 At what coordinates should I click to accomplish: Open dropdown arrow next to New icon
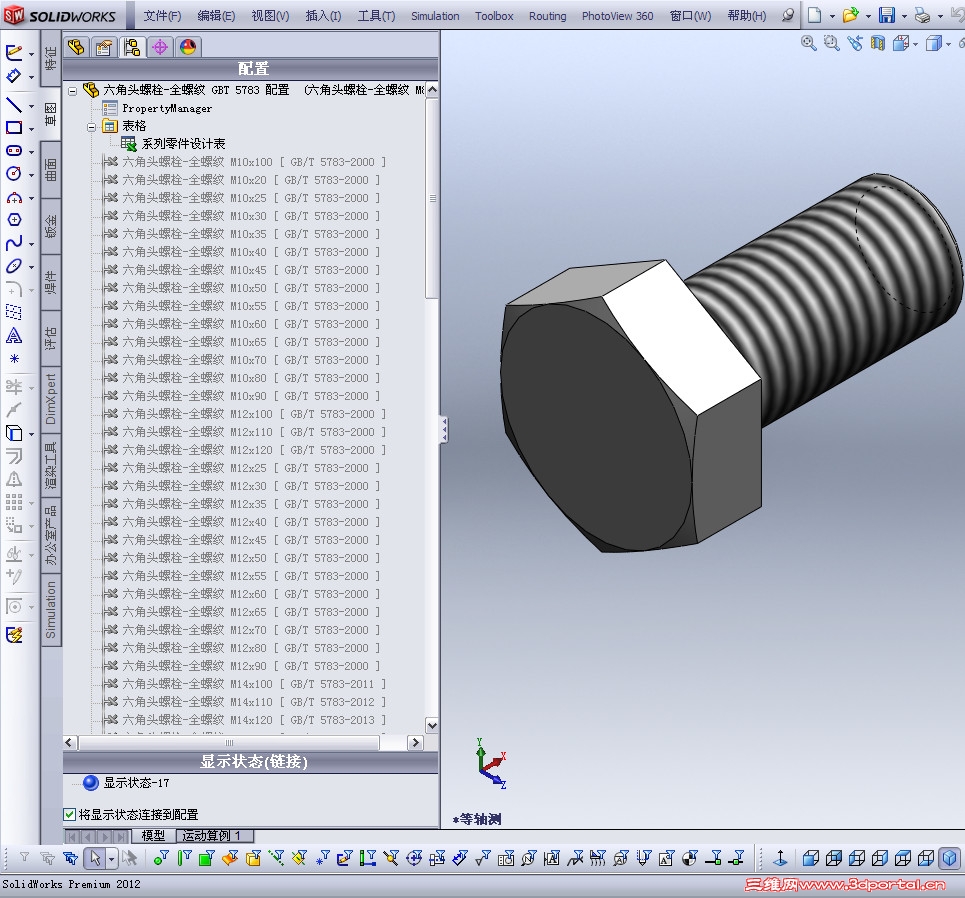832,17
